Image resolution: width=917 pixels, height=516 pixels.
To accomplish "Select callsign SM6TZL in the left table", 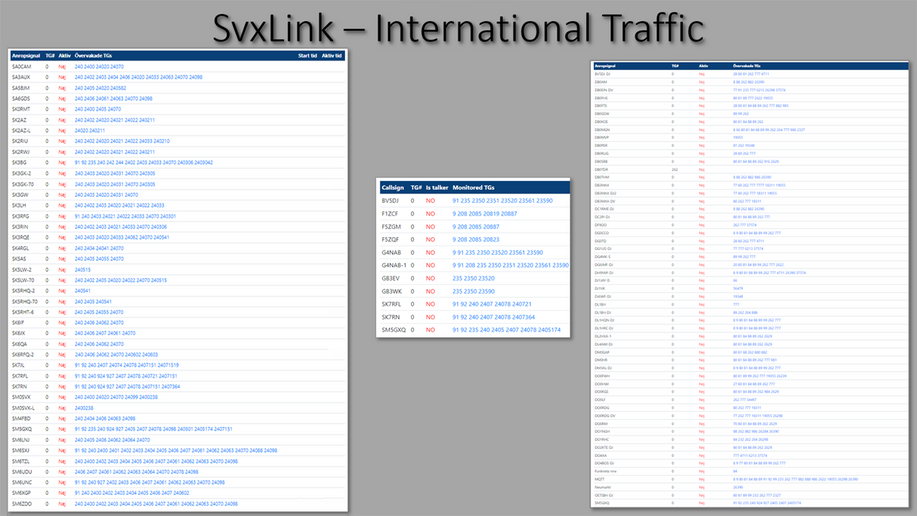I will tap(21, 461).
